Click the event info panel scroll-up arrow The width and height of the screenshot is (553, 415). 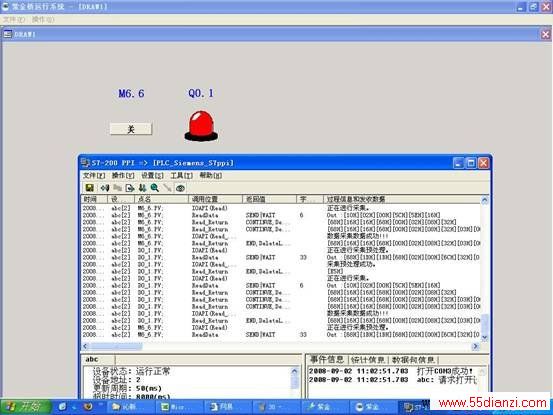pos(482,371)
